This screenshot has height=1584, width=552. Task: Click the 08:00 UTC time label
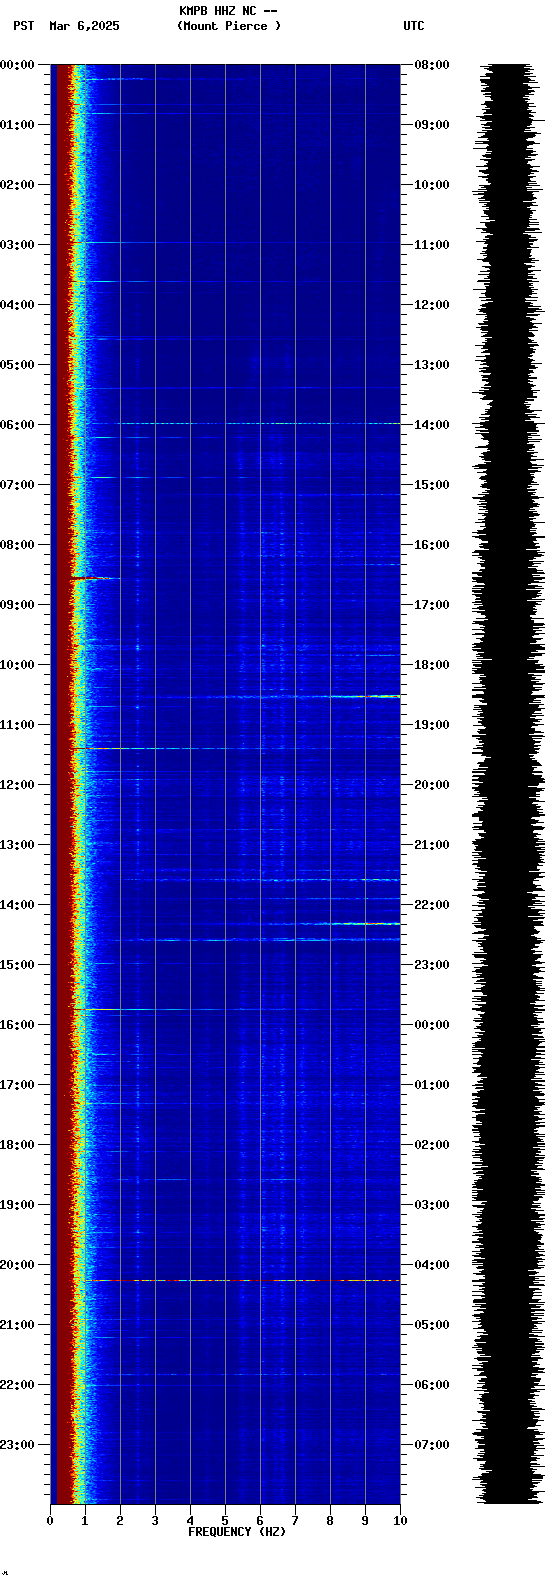[432, 65]
